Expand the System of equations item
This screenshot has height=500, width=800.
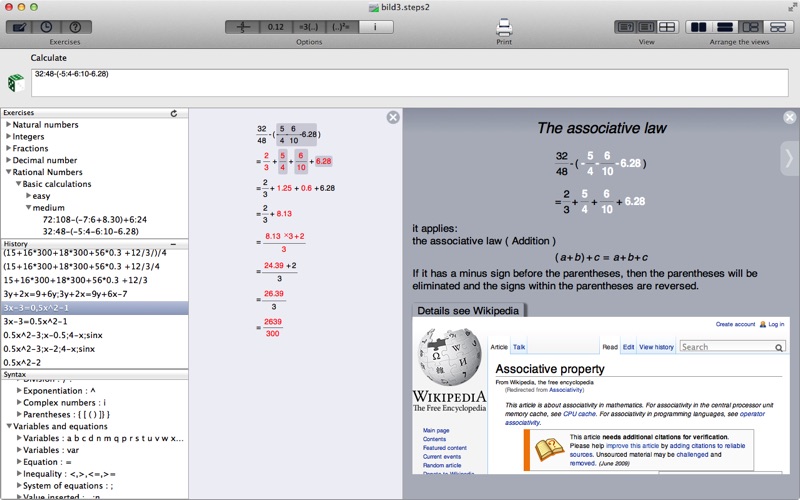point(19,486)
